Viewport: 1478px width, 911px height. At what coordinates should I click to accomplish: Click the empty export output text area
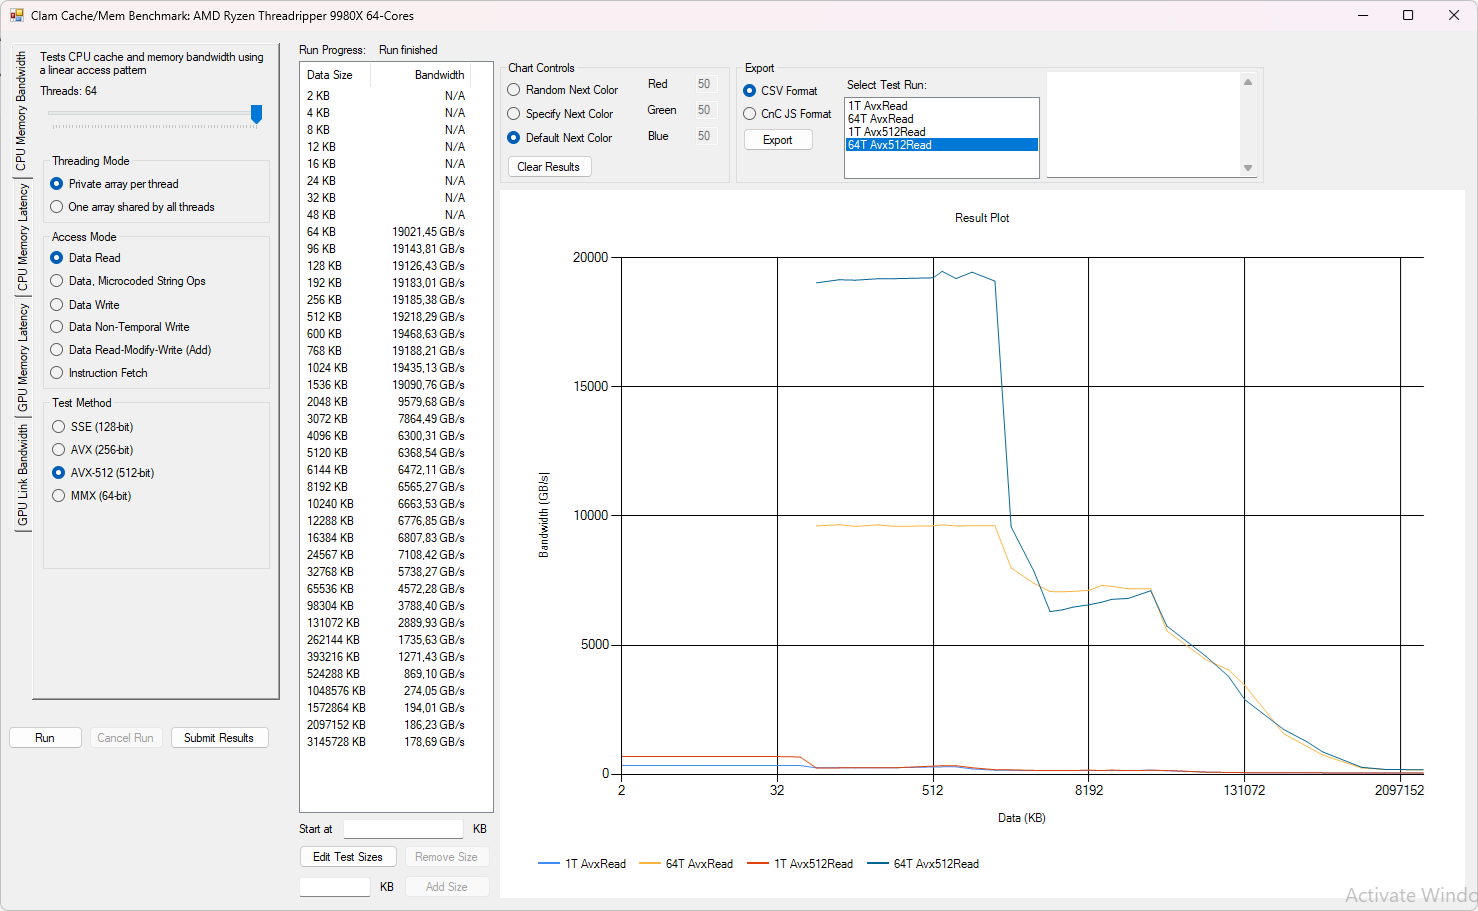click(1144, 125)
